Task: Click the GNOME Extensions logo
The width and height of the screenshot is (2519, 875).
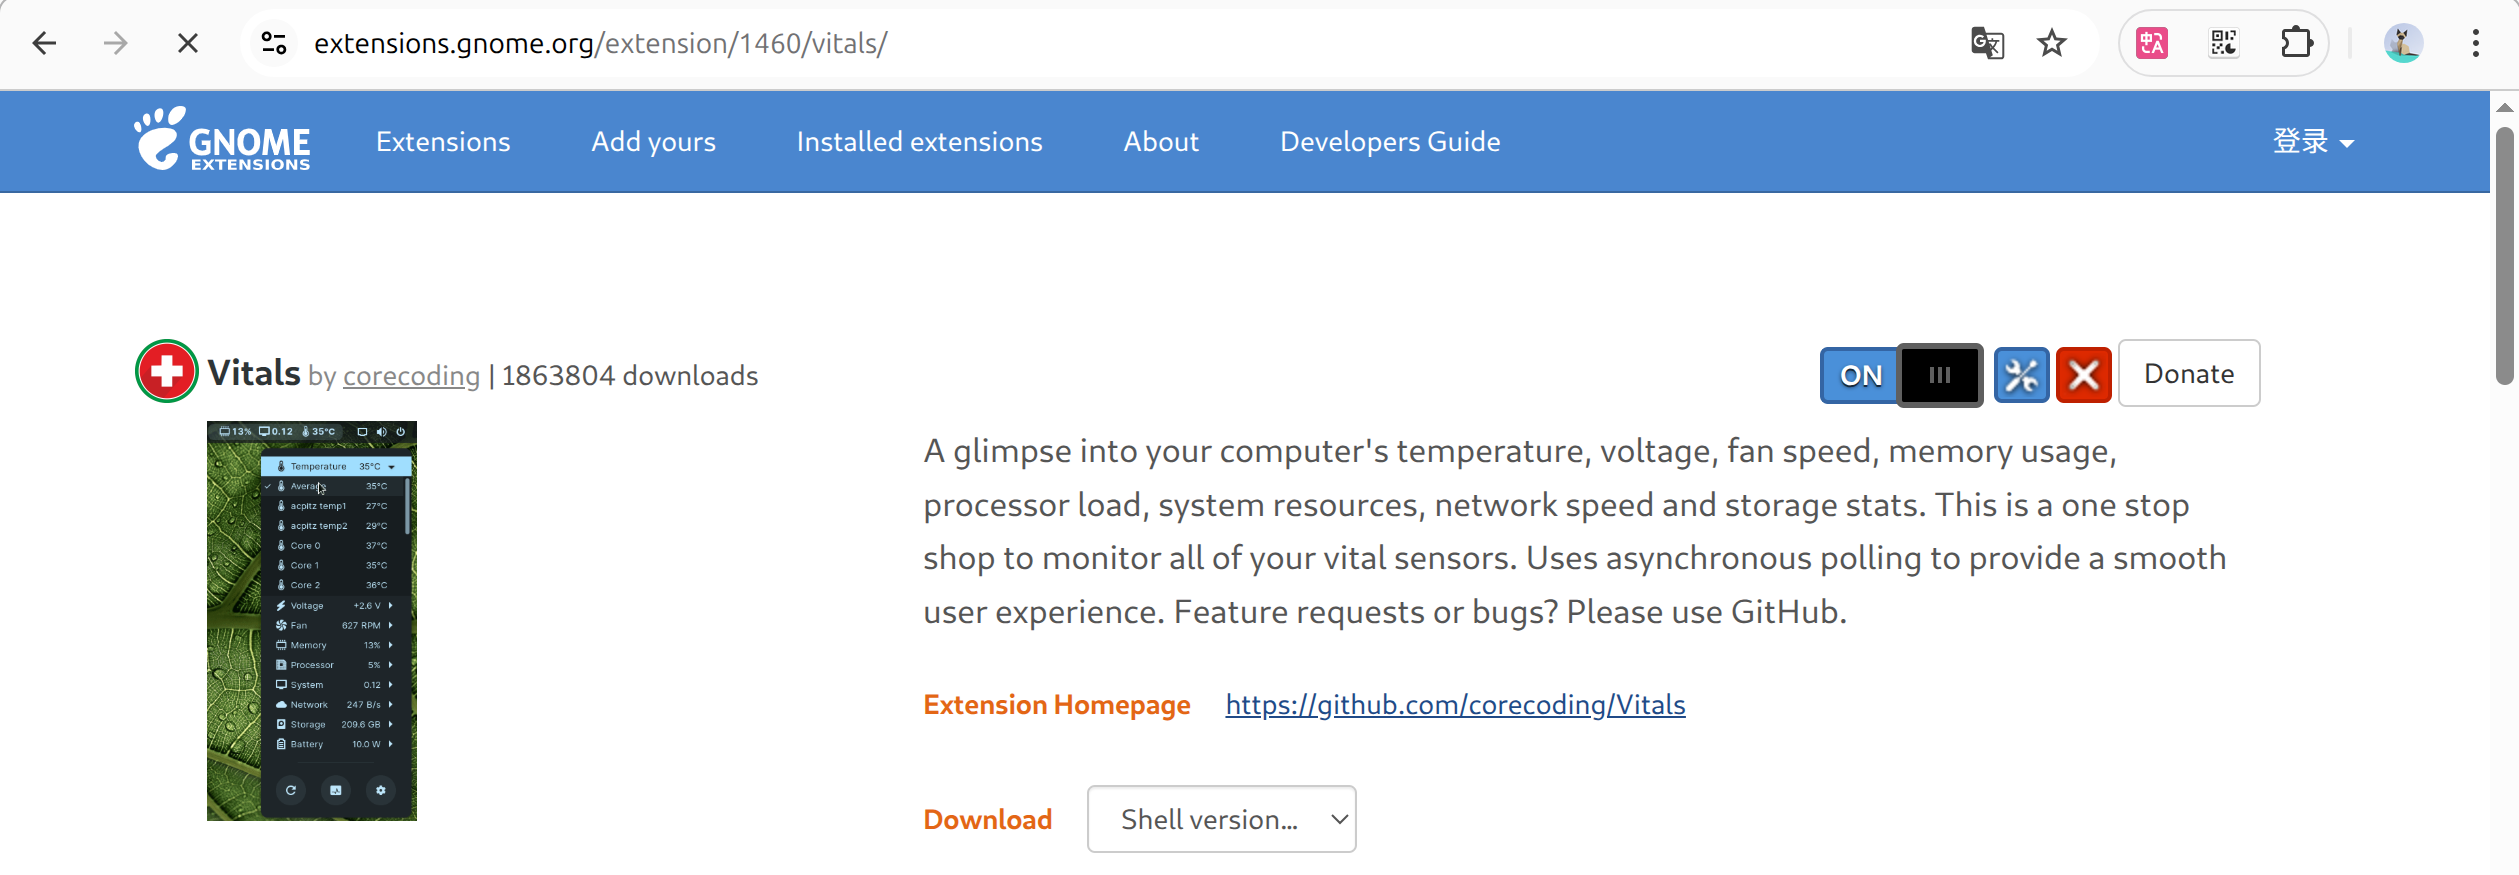Action: [x=222, y=140]
